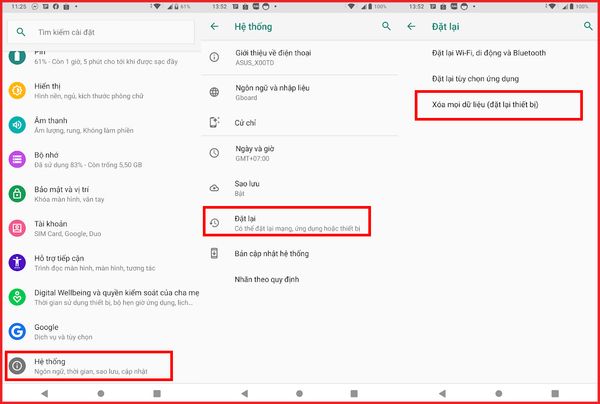This screenshot has height=404, width=600.
Task: Tap the Cử chỉ gestures phone icon
Action: [x=214, y=122]
